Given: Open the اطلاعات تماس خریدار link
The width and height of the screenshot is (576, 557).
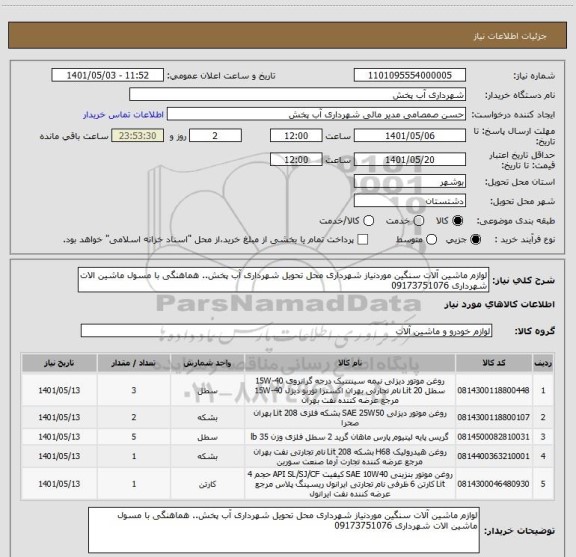Looking at the screenshot, I should (123, 115).
